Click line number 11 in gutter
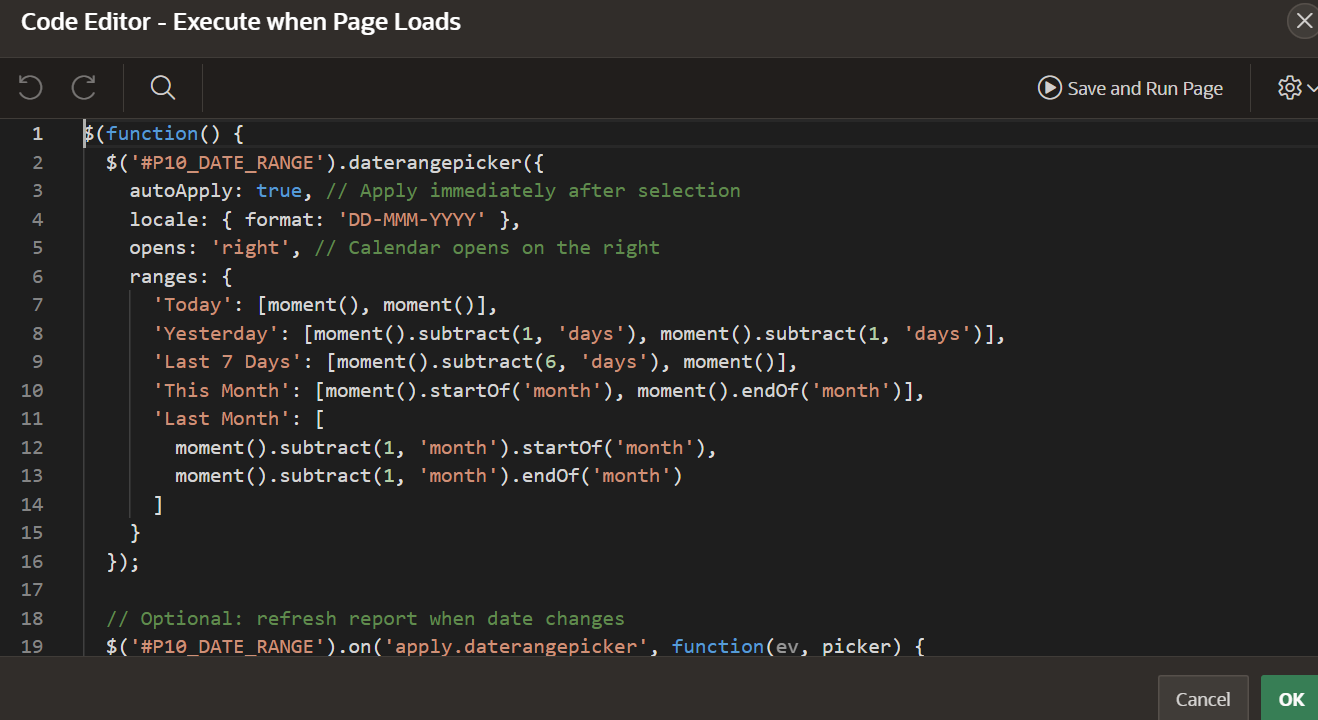The image size is (1318, 720). pyautogui.click(x=32, y=418)
